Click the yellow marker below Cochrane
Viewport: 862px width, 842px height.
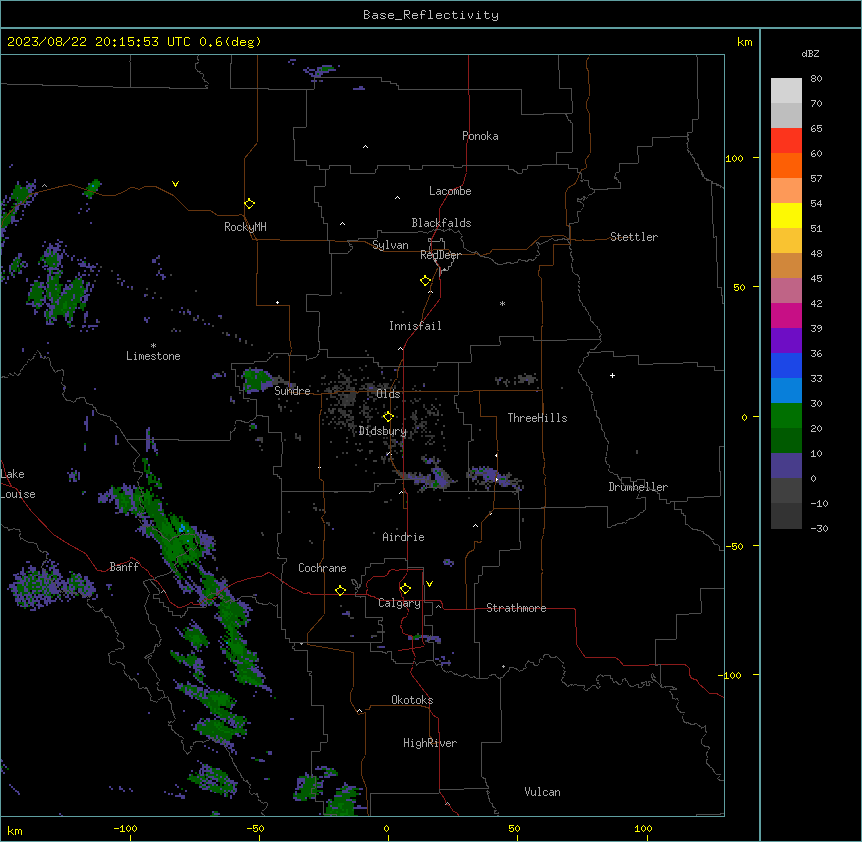pos(340,591)
